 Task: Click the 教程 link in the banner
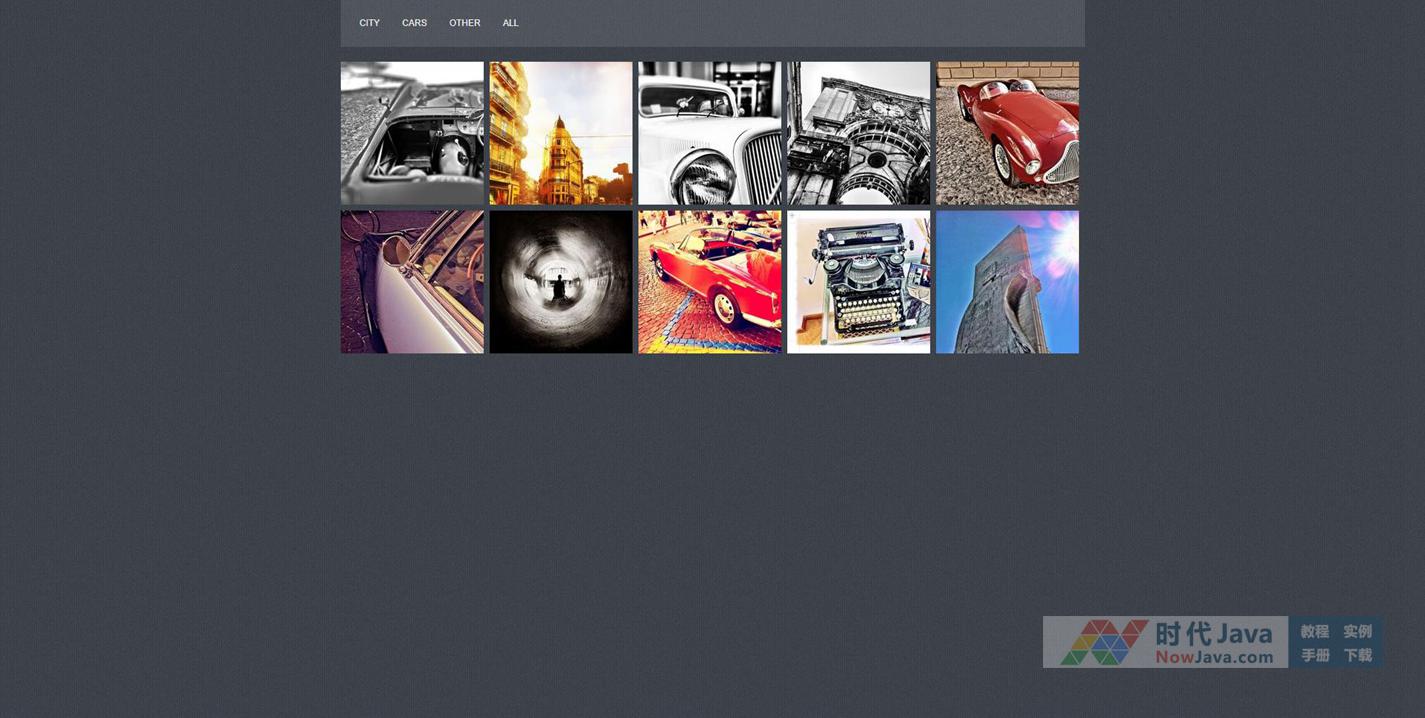point(1314,631)
